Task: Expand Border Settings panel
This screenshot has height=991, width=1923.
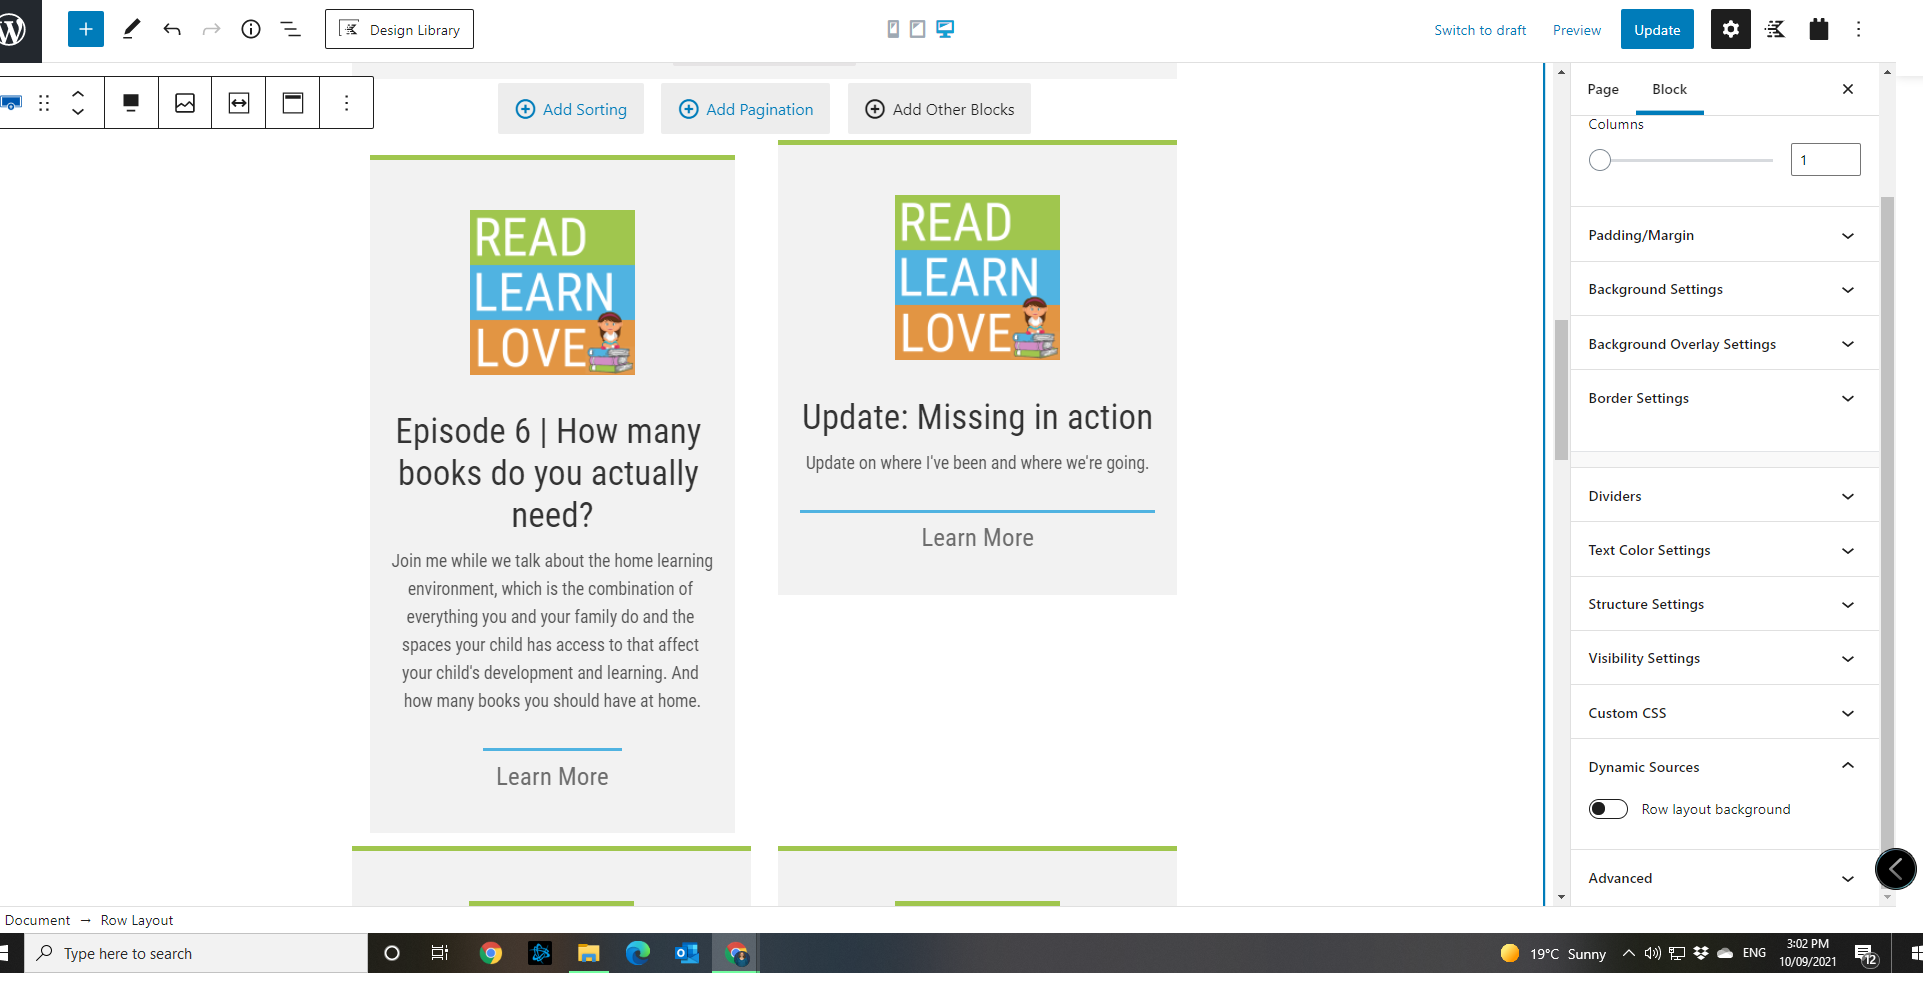Action: coord(1725,398)
